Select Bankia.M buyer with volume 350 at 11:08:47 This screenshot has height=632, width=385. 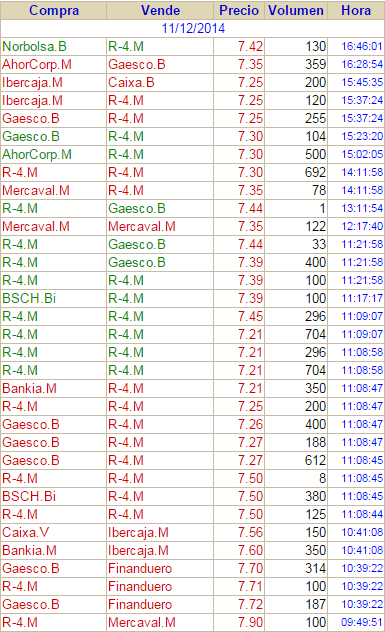coord(54,388)
